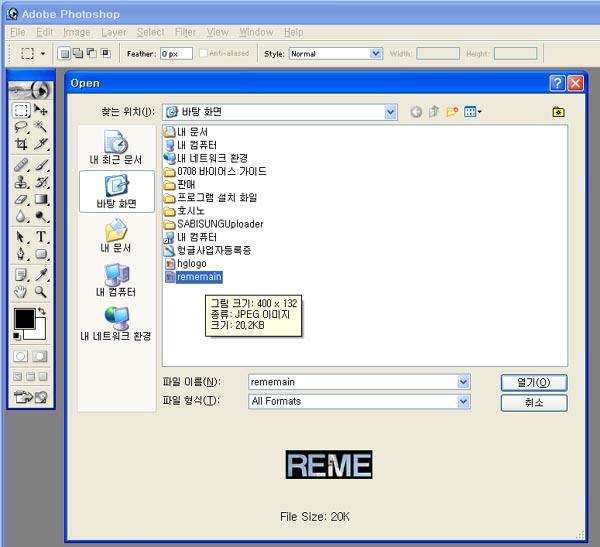Switch to Standard Screen Mode
600x547 pixels.
tap(18, 377)
